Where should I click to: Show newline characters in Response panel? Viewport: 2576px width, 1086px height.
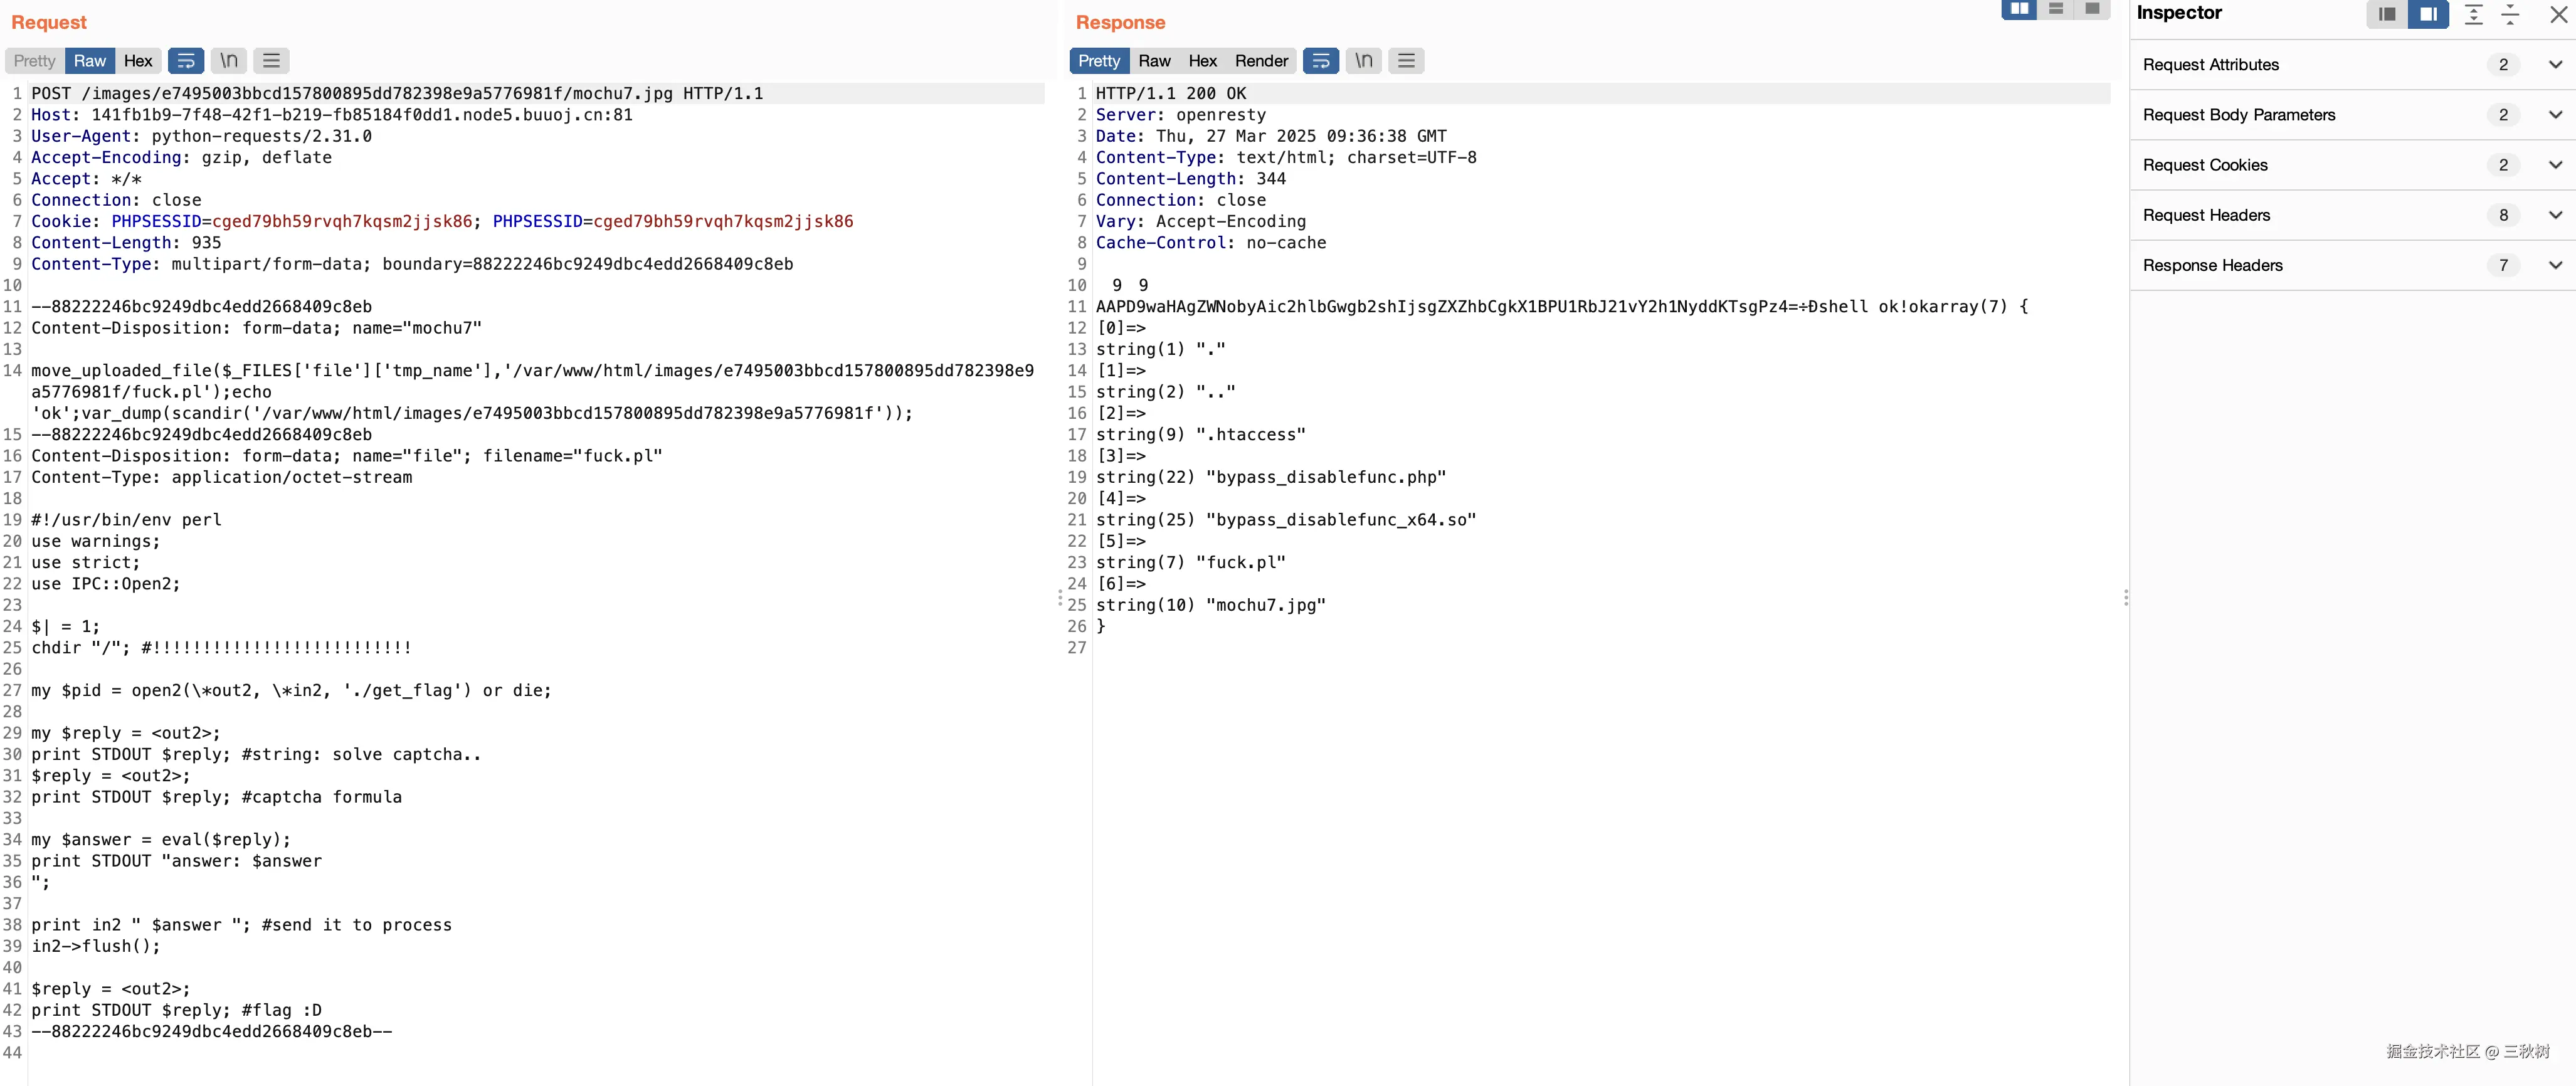tap(1364, 61)
